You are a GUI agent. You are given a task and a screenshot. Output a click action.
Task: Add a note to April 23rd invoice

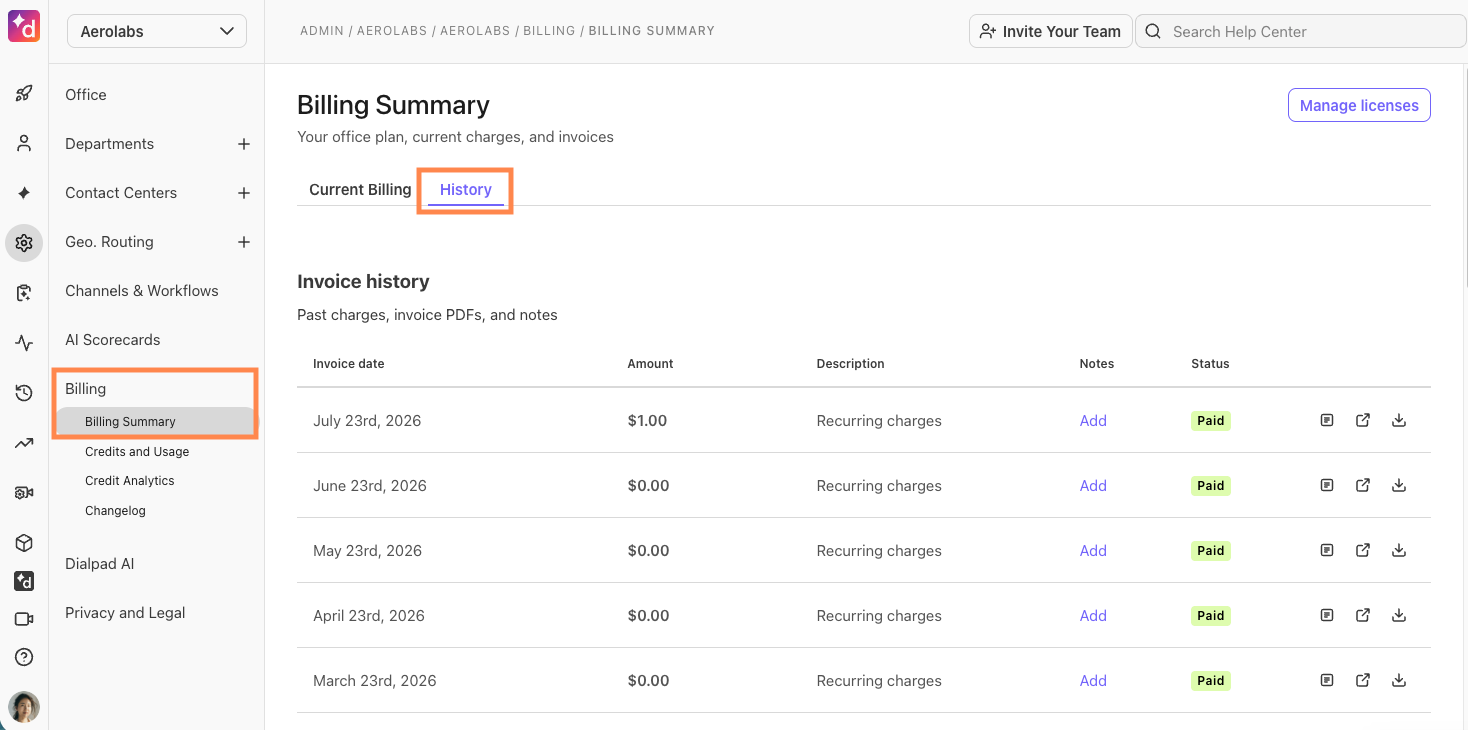(1093, 615)
